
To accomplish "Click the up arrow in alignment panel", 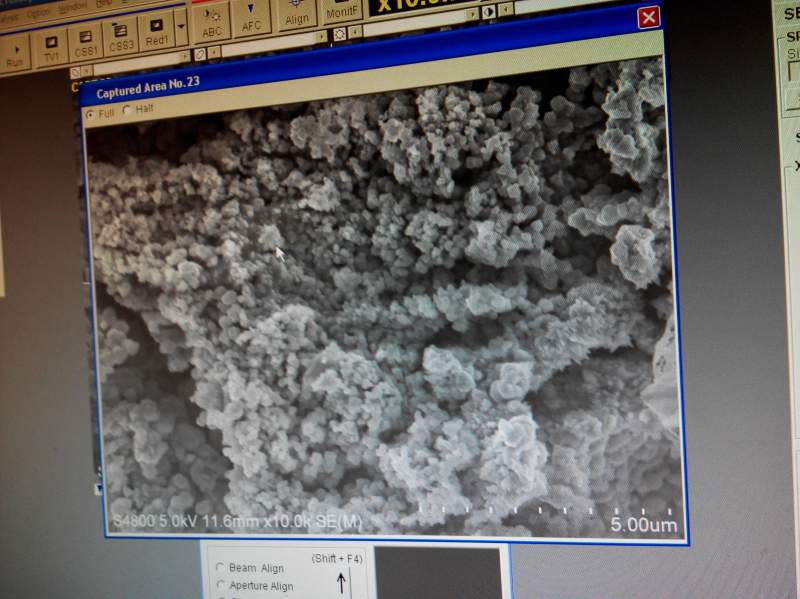I will tap(341, 582).
